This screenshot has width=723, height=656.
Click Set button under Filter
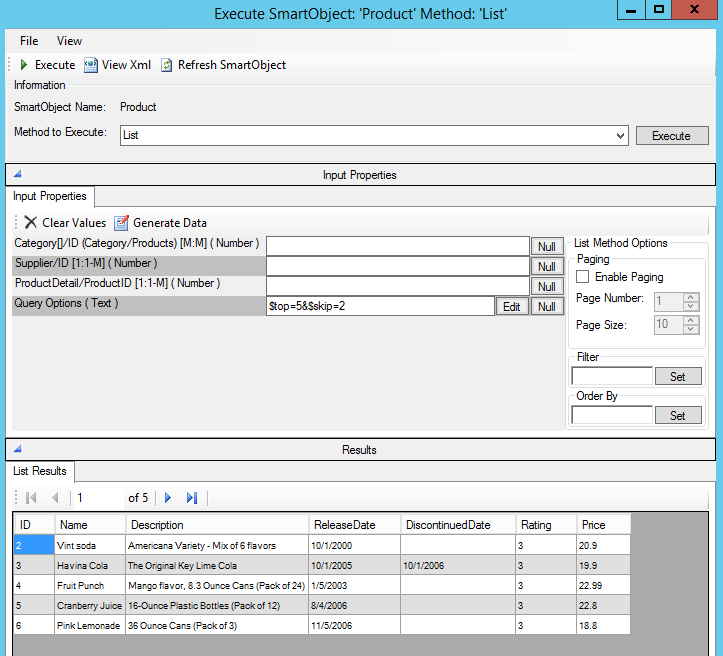pos(678,377)
